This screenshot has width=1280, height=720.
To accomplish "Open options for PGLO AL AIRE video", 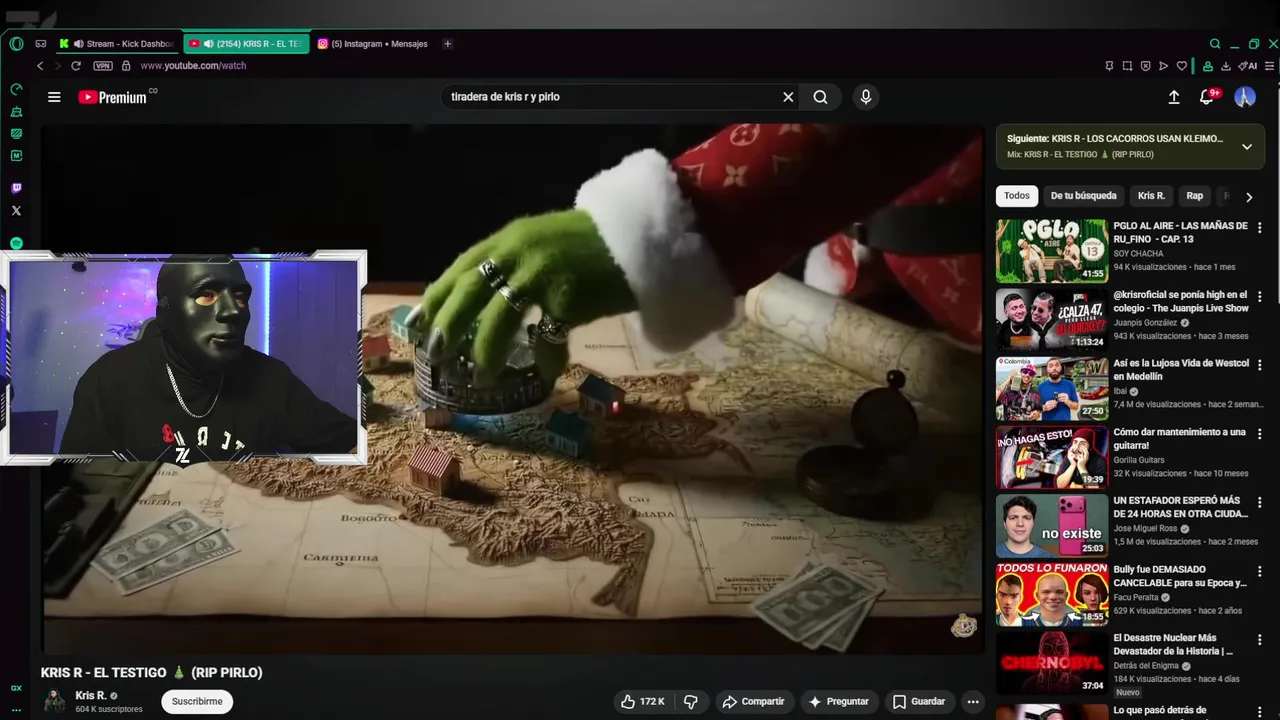I will pos(1260,228).
